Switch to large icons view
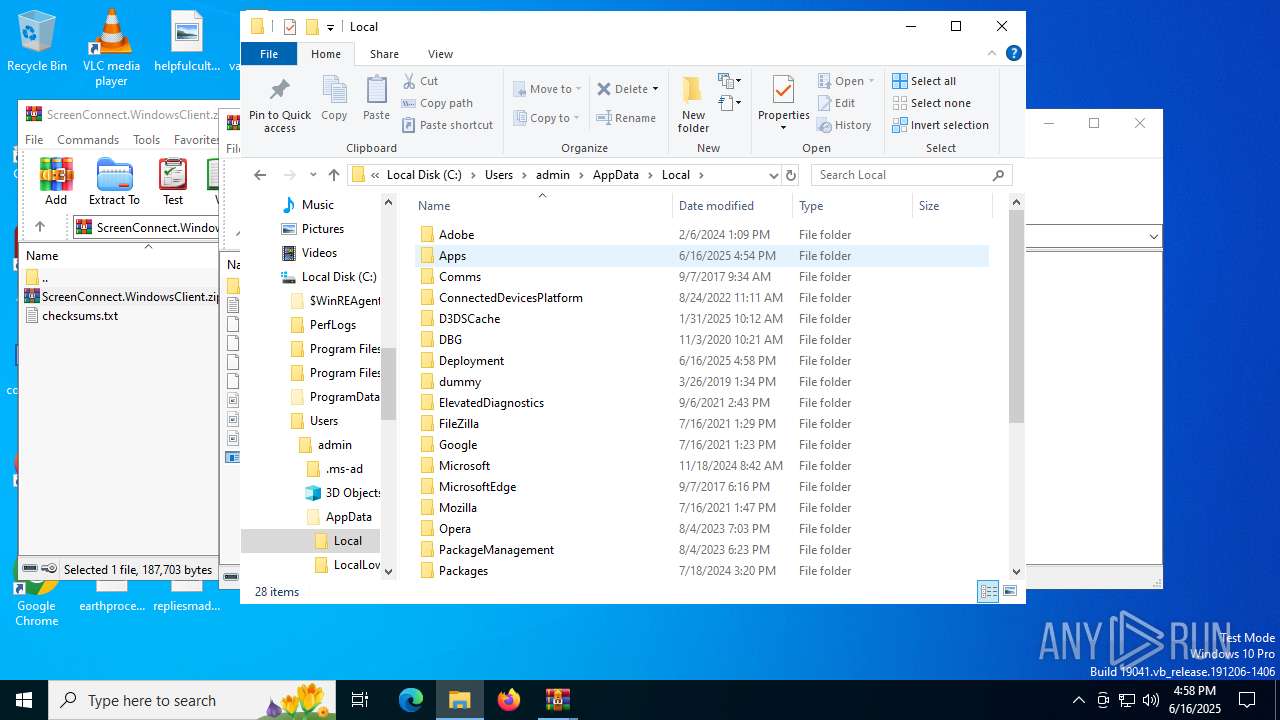 1010,592
